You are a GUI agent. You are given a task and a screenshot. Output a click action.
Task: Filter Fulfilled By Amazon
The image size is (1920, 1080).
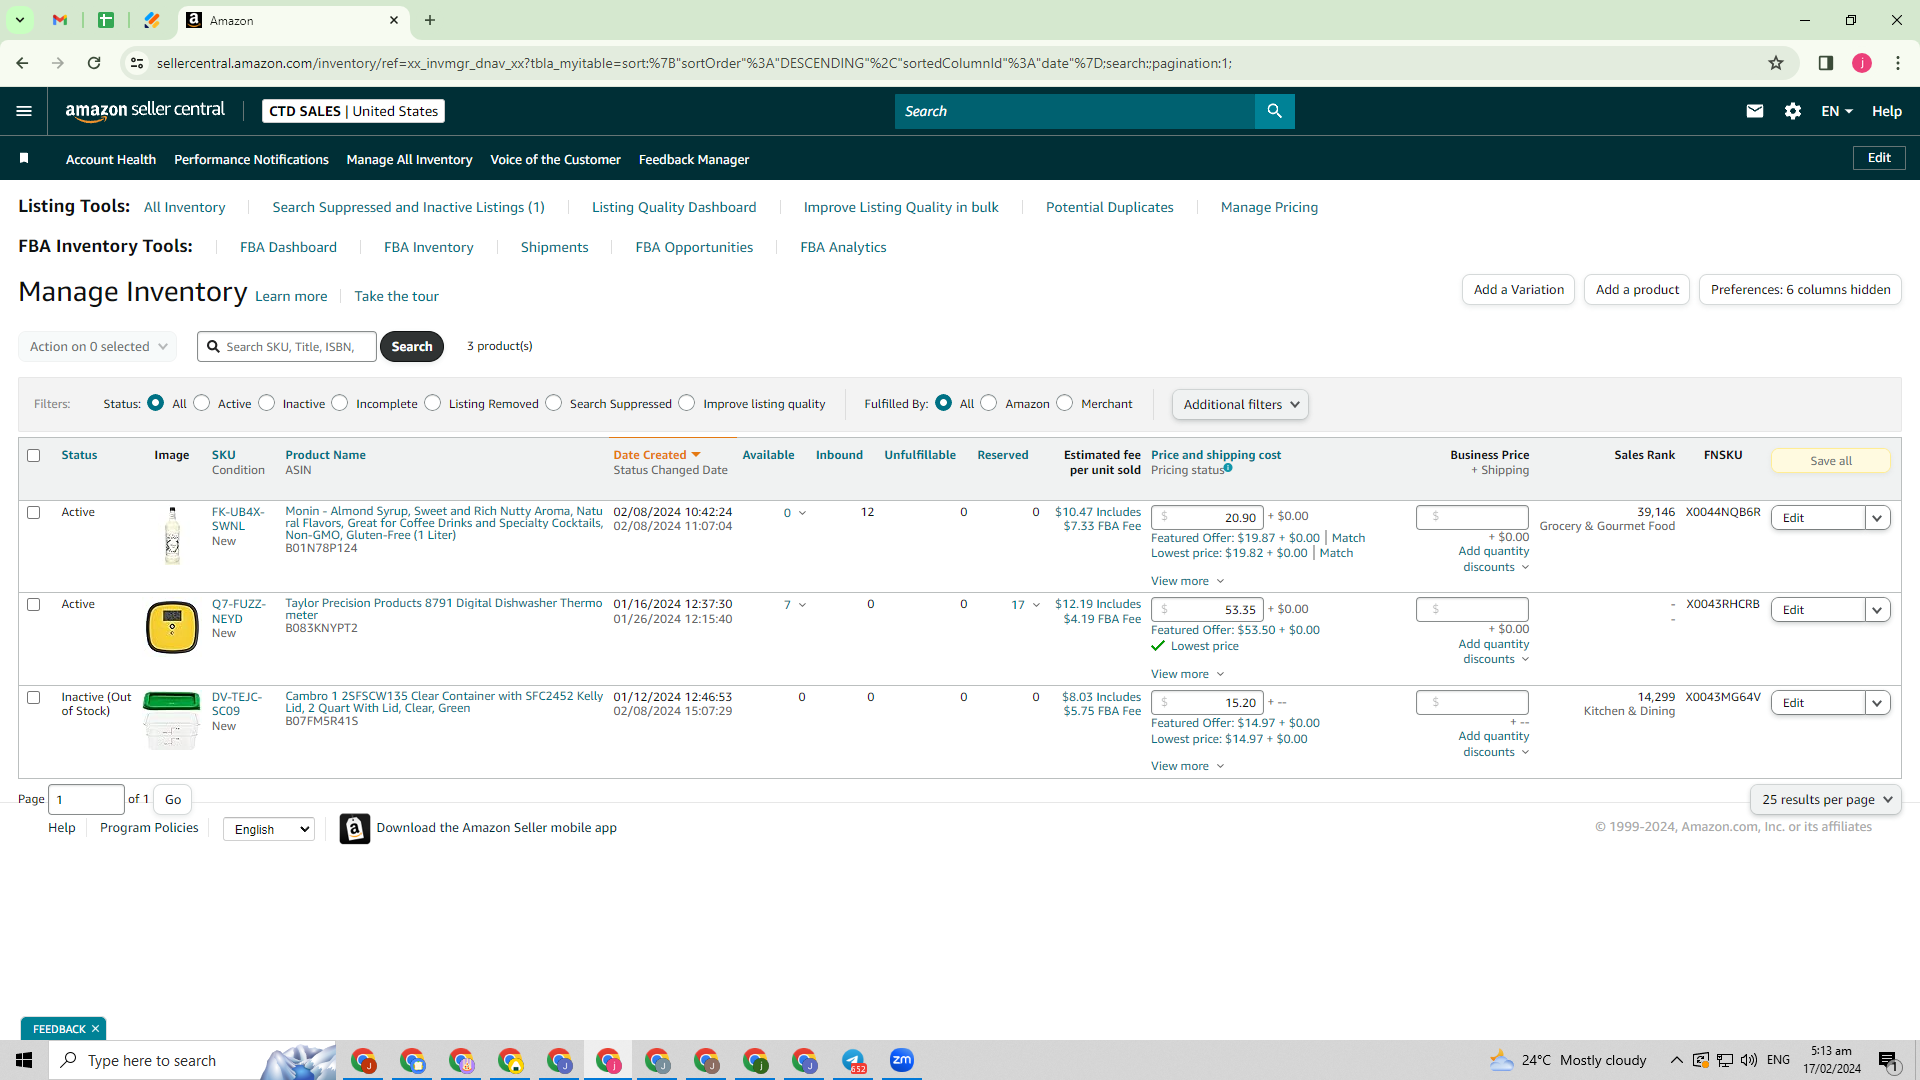(x=989, y=403)
